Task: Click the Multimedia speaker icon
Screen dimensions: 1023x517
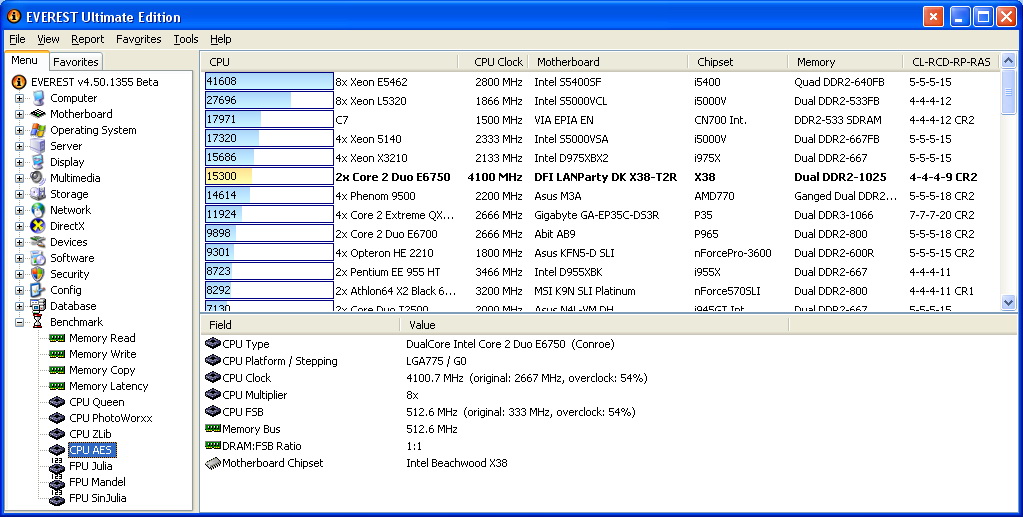Action: 38,178
